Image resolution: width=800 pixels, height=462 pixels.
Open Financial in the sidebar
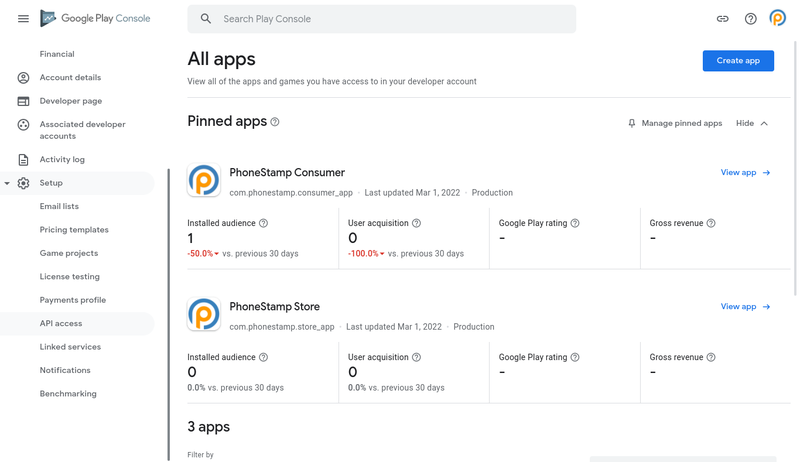point(57,54)
